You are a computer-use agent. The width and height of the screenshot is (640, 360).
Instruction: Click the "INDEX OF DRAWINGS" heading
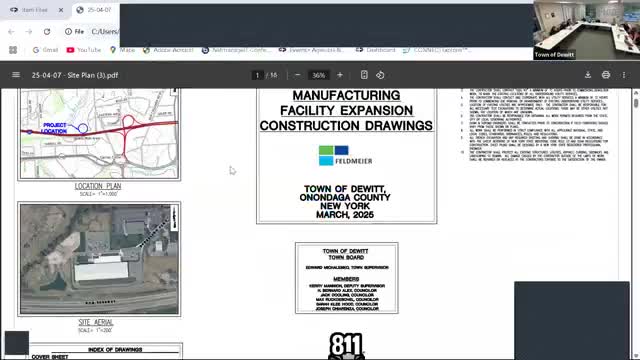pos(115,350)
